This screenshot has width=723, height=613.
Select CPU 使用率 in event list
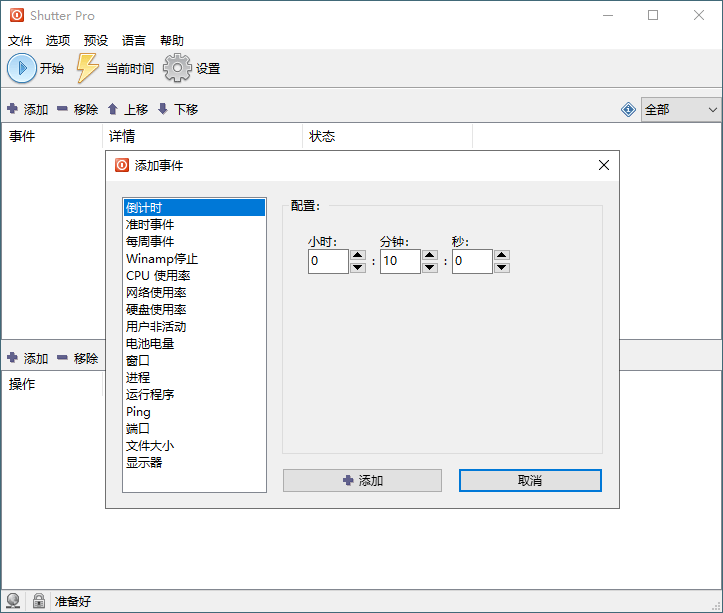pos(158,275)
